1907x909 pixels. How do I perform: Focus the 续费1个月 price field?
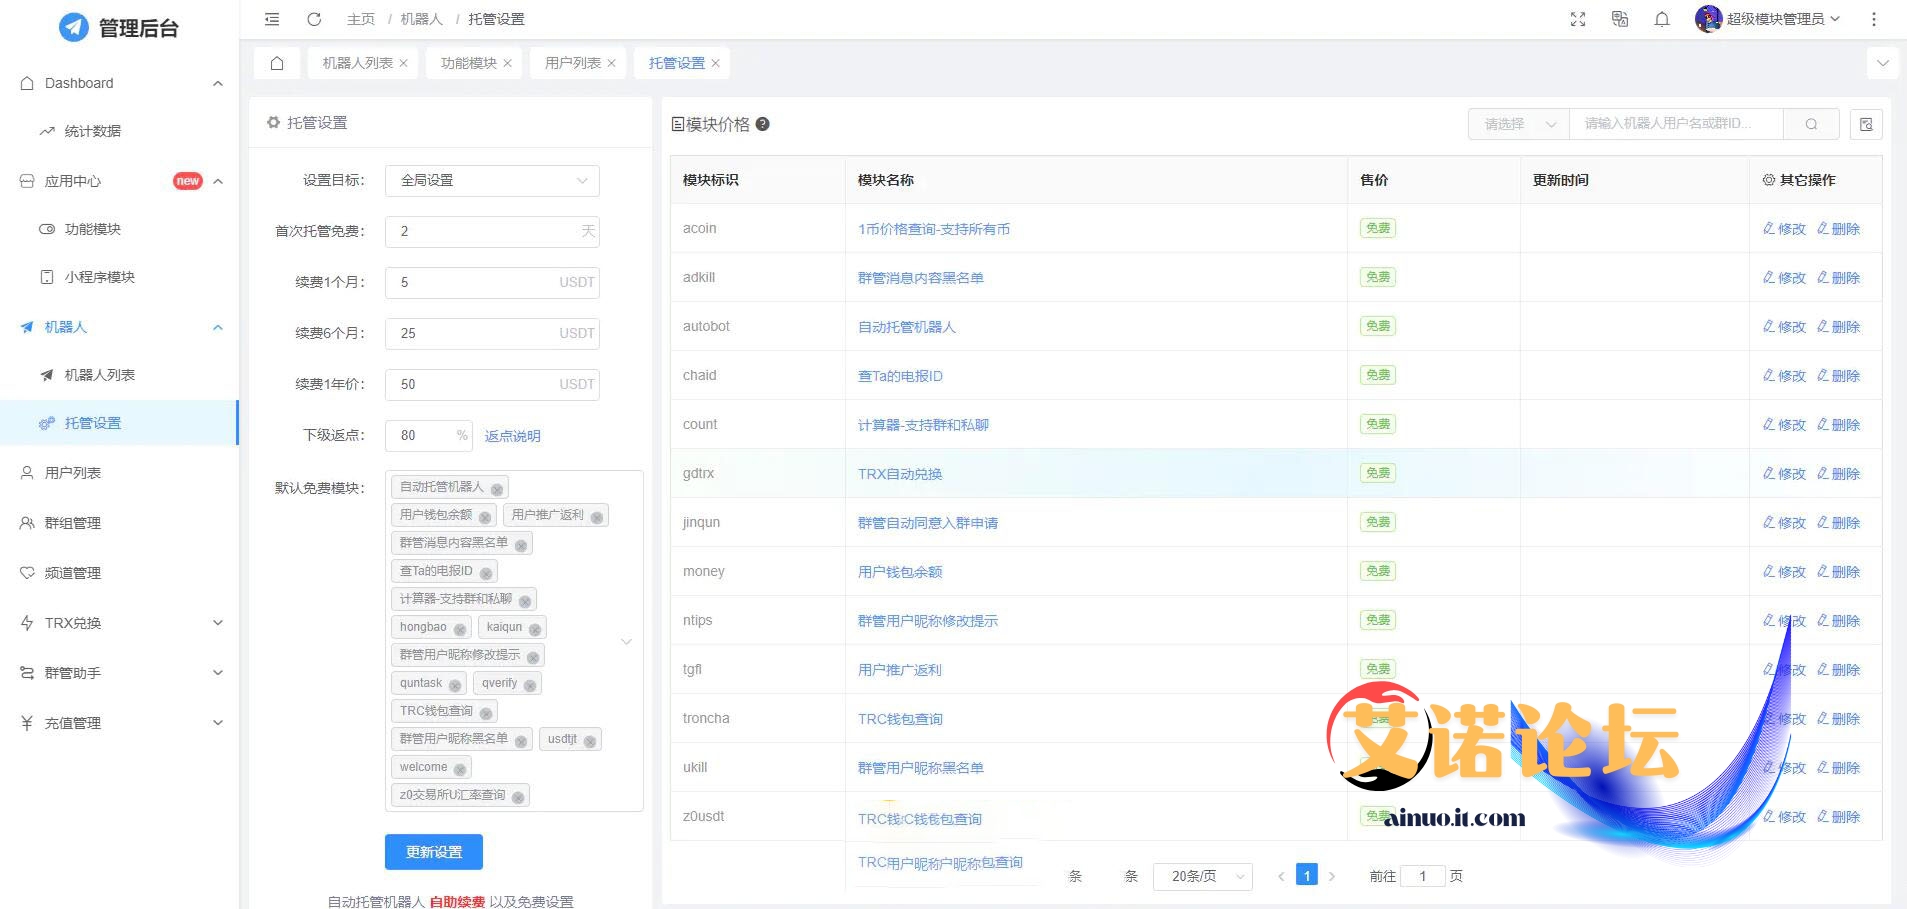click(x=492, y=283)
